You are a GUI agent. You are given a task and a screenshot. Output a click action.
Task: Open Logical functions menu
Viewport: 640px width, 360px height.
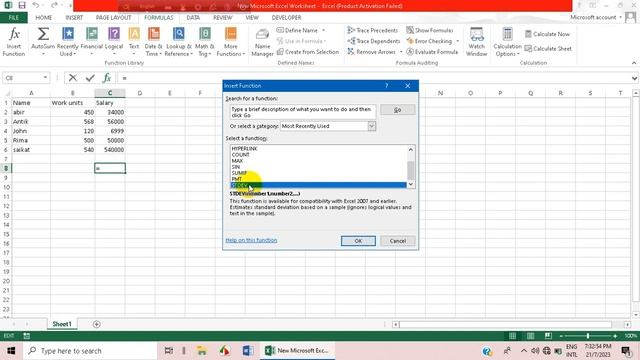click(x=114, y=42)
